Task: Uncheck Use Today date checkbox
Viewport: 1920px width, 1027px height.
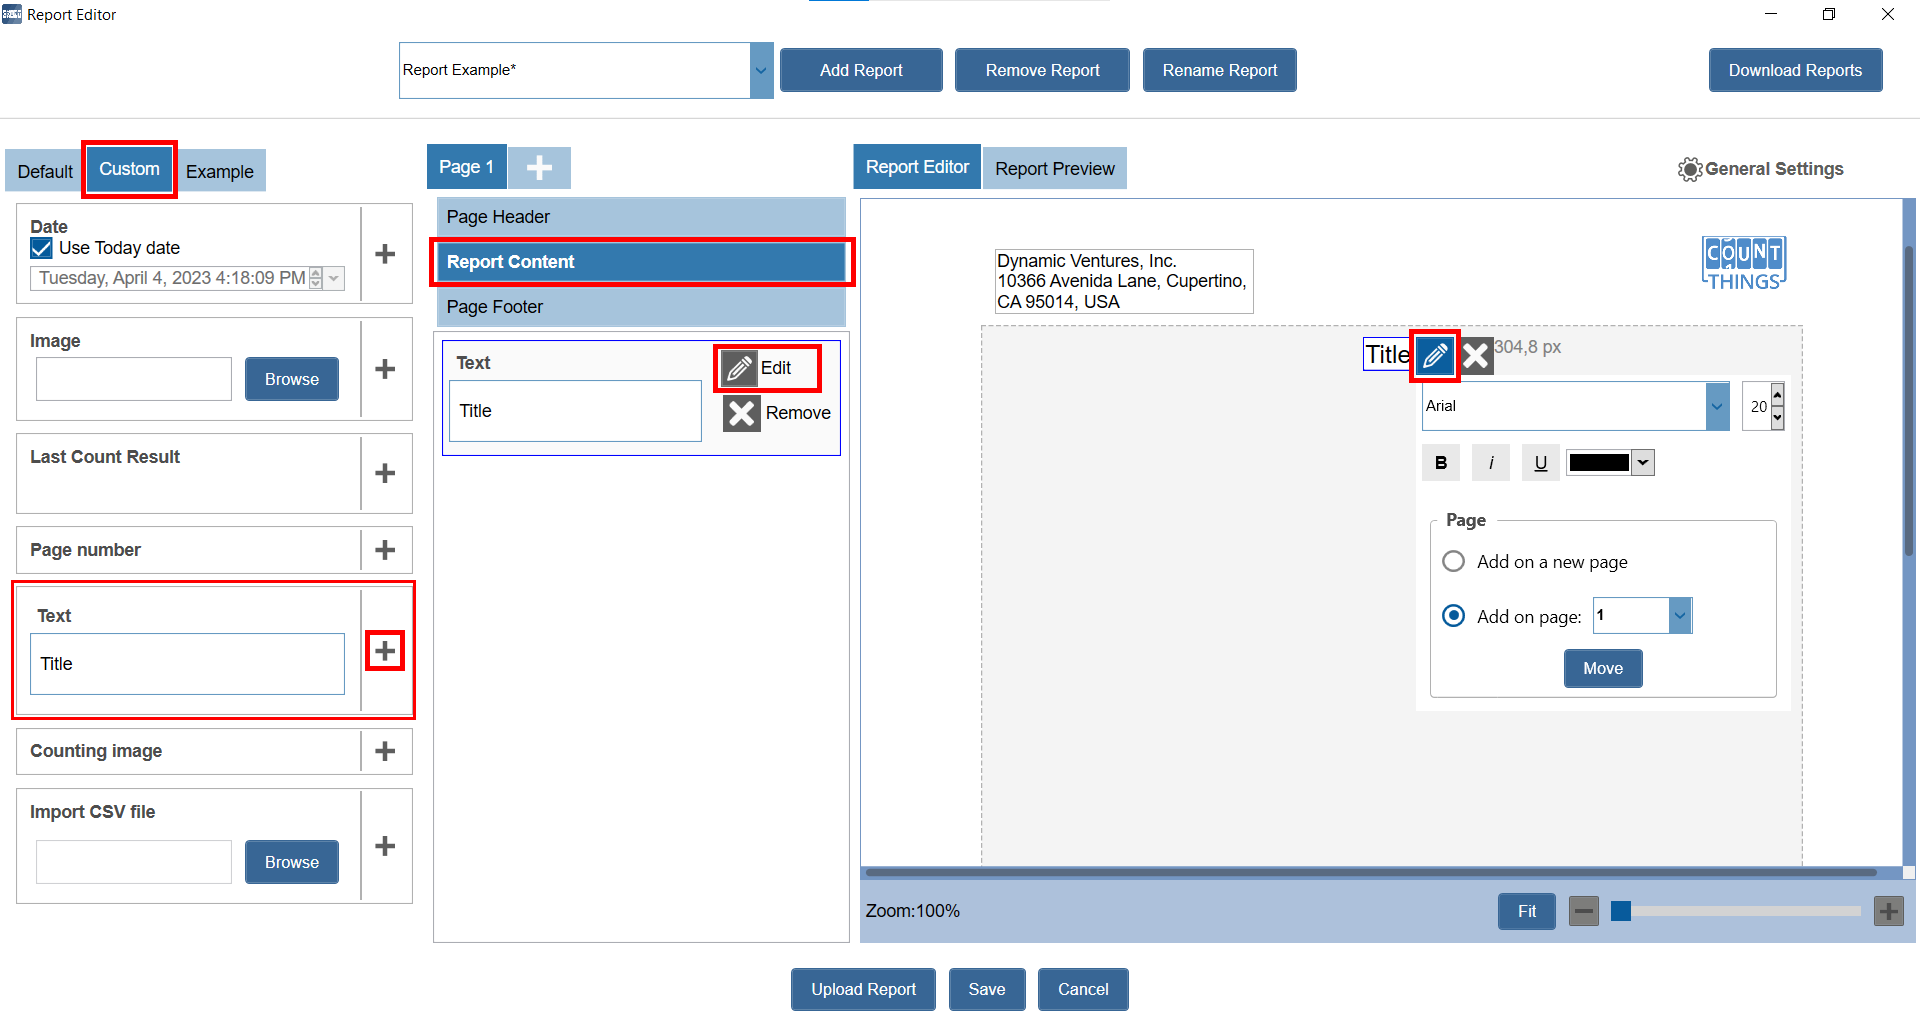Action: click(42, 248)
